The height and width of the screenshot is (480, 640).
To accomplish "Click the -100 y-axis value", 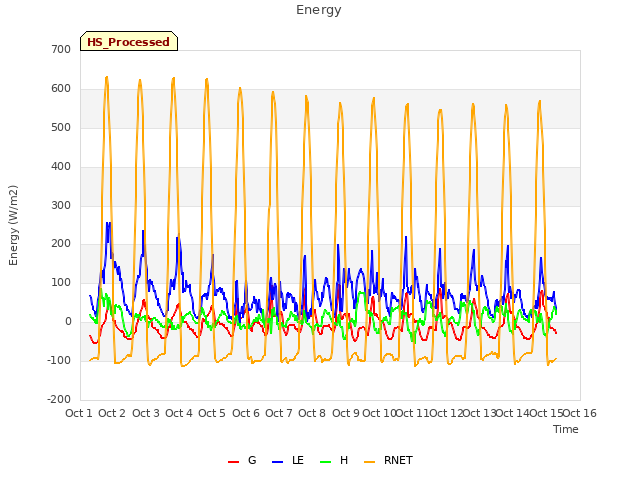I will pos(59,360).
